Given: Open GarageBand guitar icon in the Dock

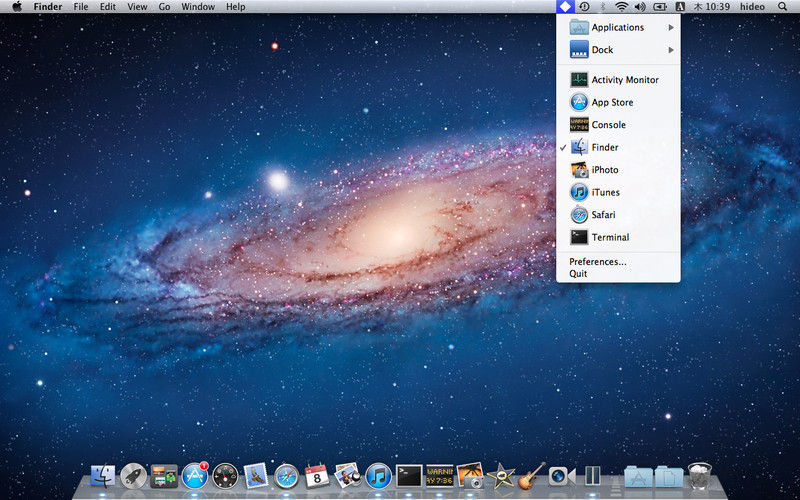Looking at the screenshot, I should (532, 476).
